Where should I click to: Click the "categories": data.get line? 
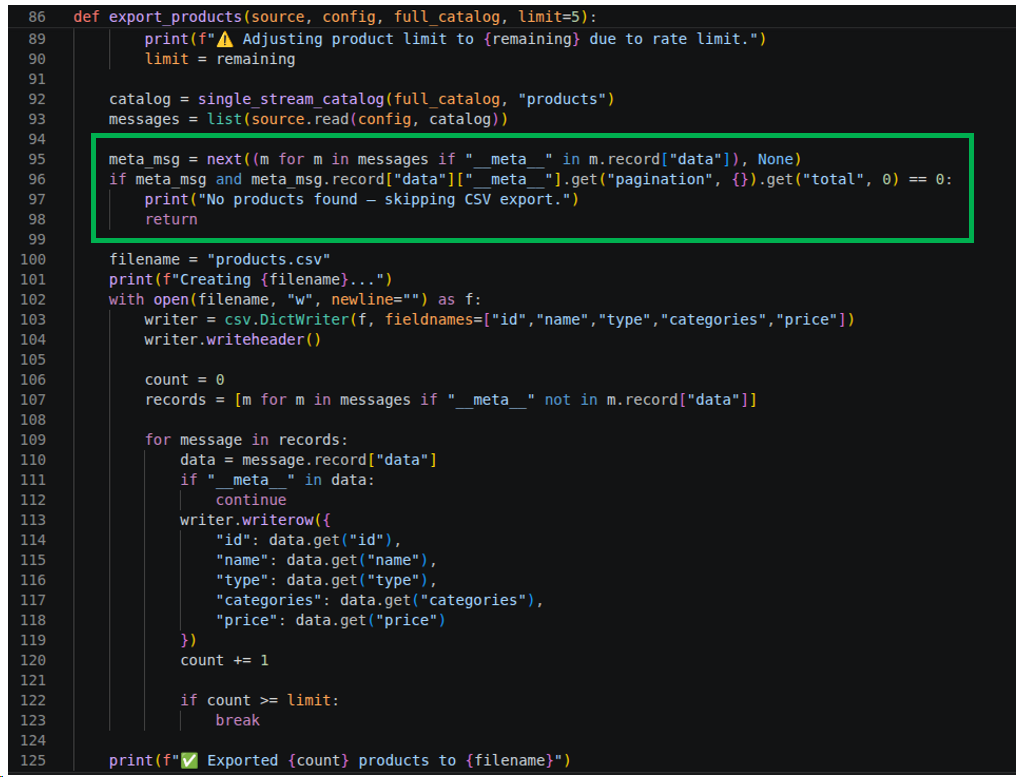pyautogui.click(x=379, y=601)
